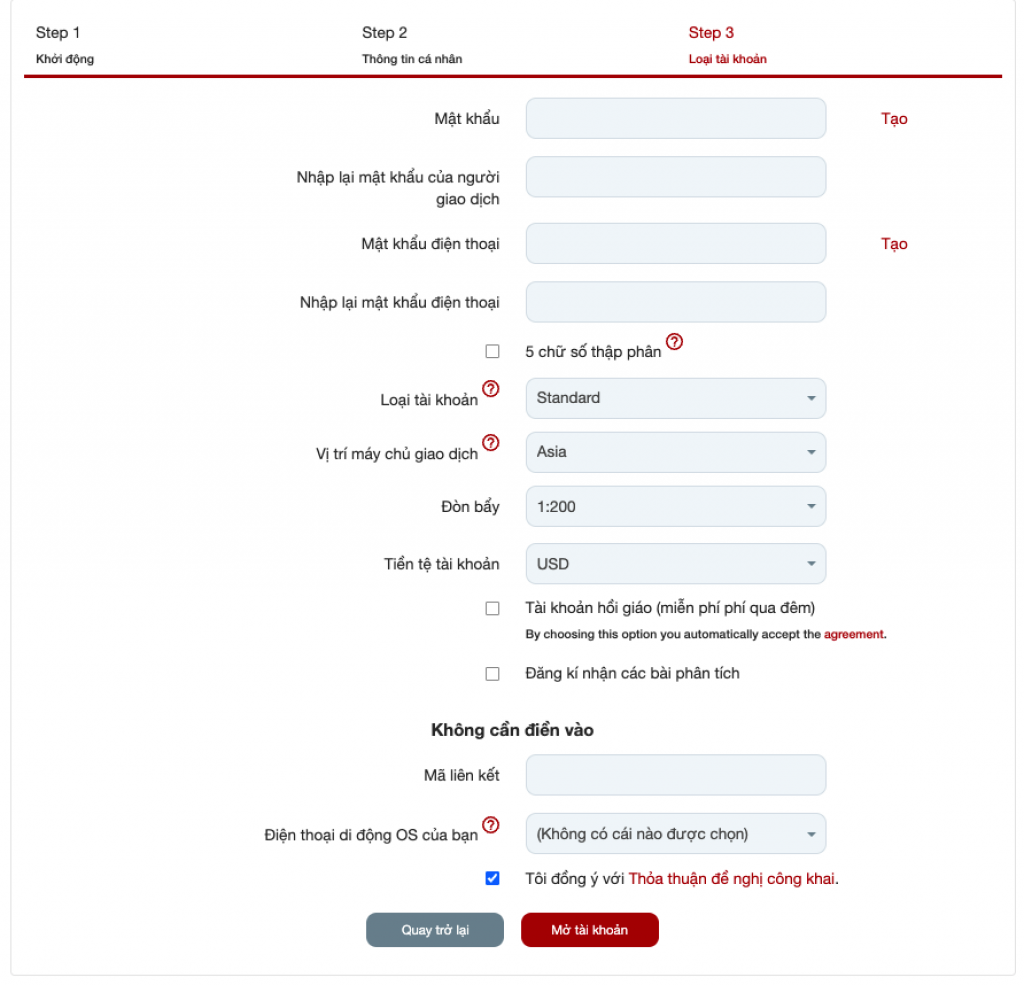The image size is (1024, 985).
Task: Click Tạo link beside Mật khẩu field
Action: click(x=894, y=119)
